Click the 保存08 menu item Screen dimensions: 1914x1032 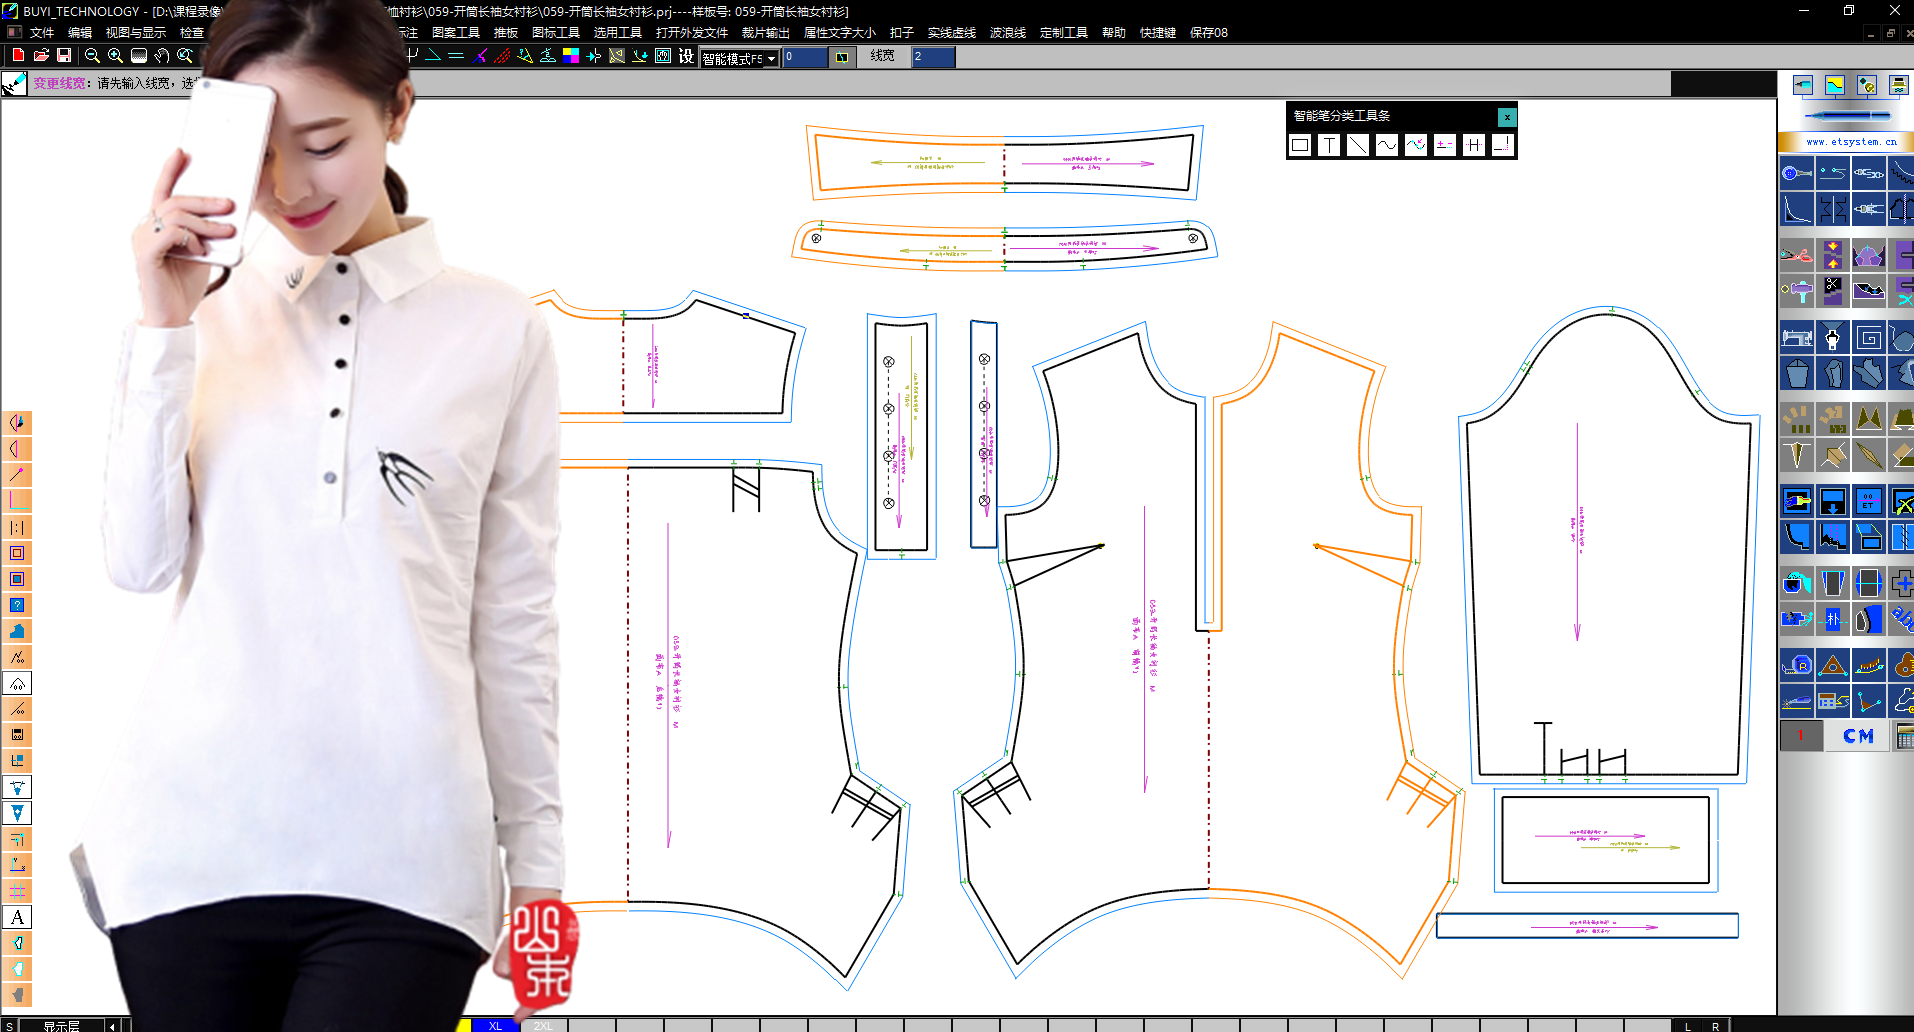[1209, 32]
